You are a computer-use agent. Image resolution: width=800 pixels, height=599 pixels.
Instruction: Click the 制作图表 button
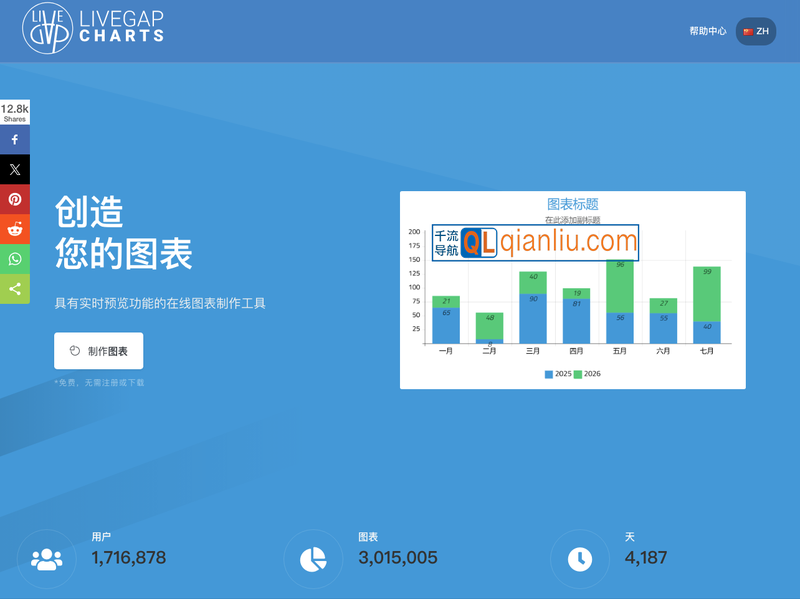pyautogui.click(x=98, y=350)
